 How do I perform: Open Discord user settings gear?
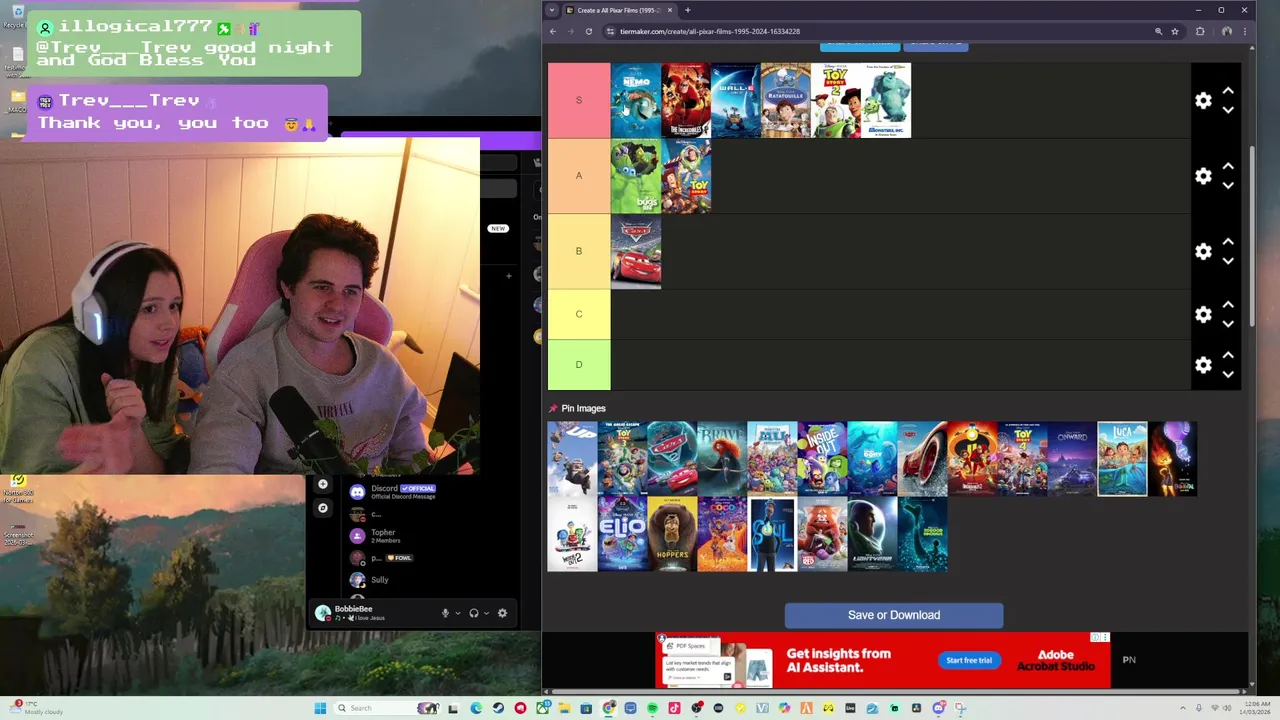pyautogui.click(x=502, y=613)
